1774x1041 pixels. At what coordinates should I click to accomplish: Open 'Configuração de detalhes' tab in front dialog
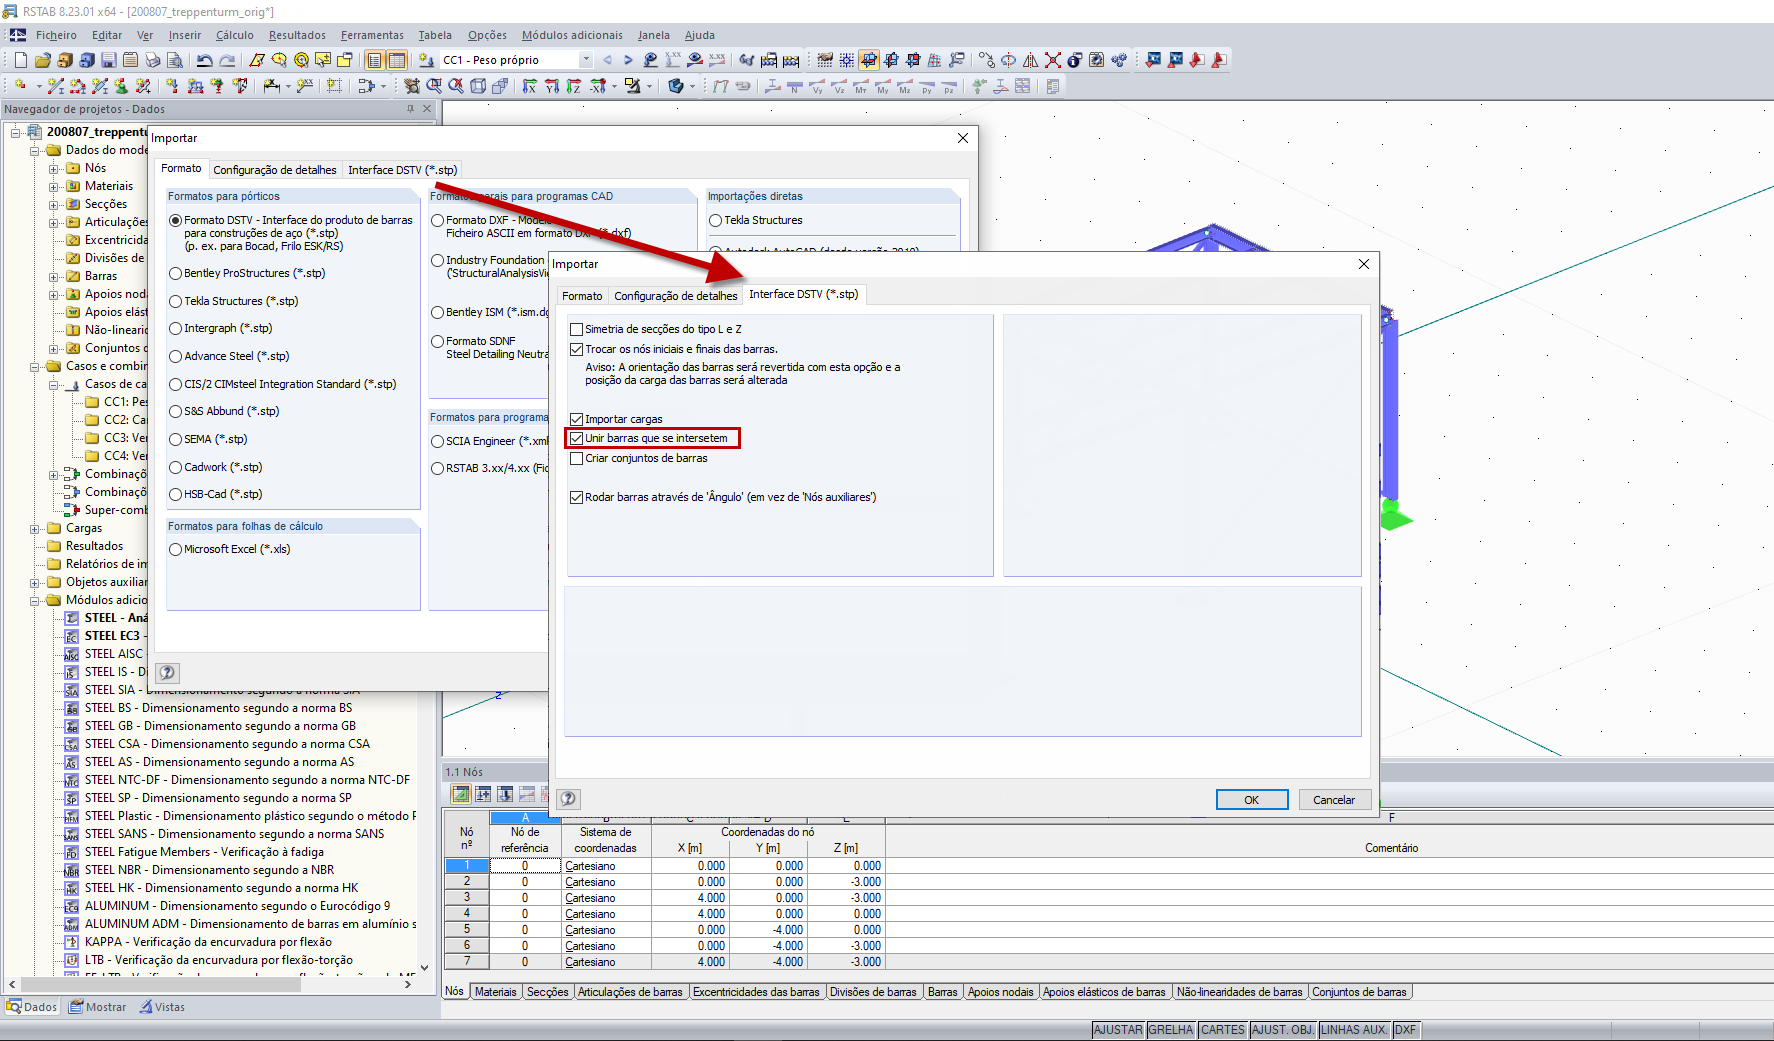click(x=676, y=296)
